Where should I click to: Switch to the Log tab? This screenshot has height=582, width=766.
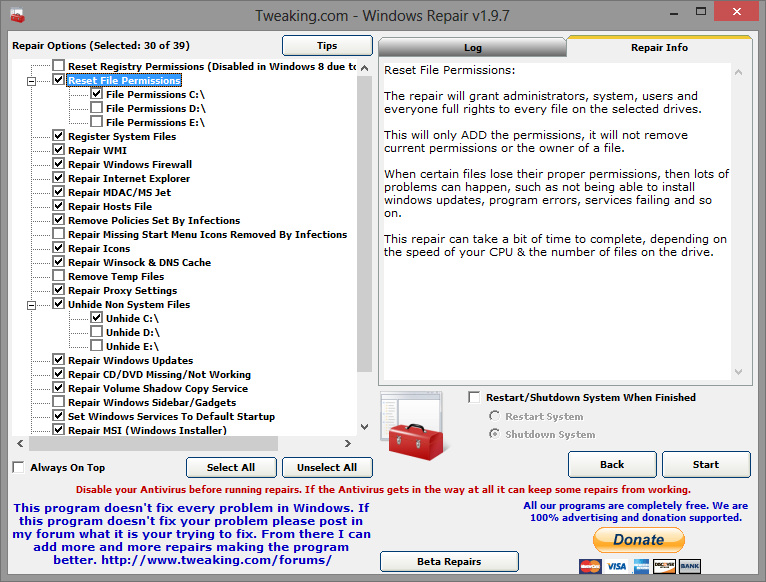click(x=472, y=47)
